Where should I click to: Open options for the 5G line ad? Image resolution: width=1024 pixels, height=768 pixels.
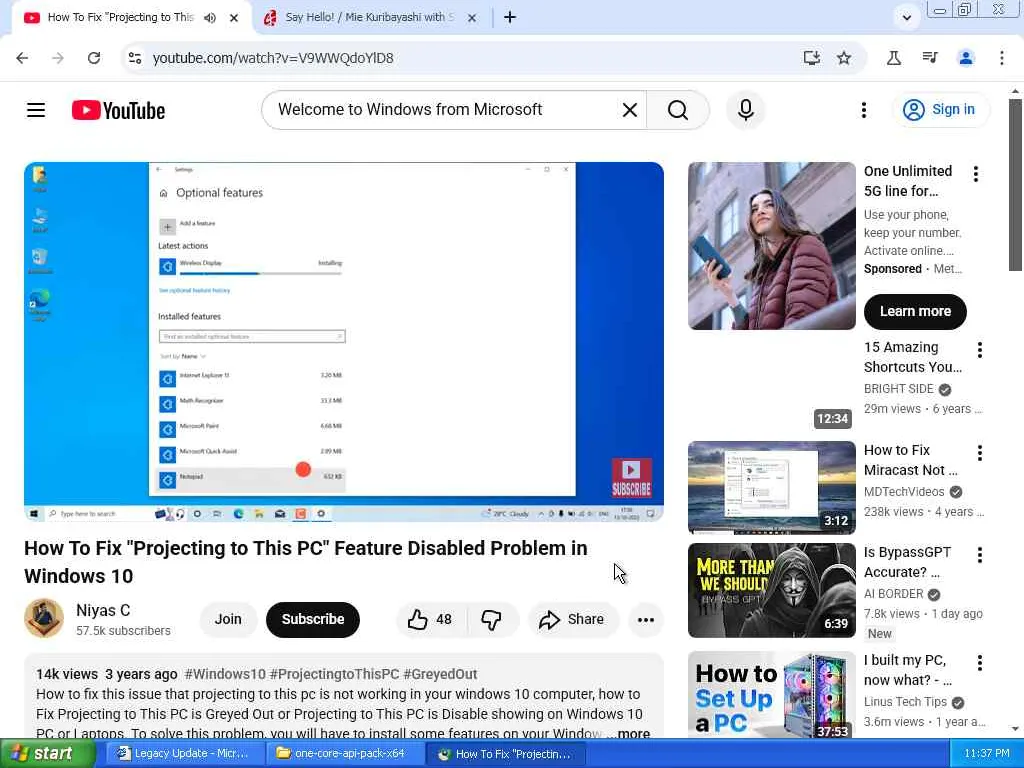(x=976, y=174)
